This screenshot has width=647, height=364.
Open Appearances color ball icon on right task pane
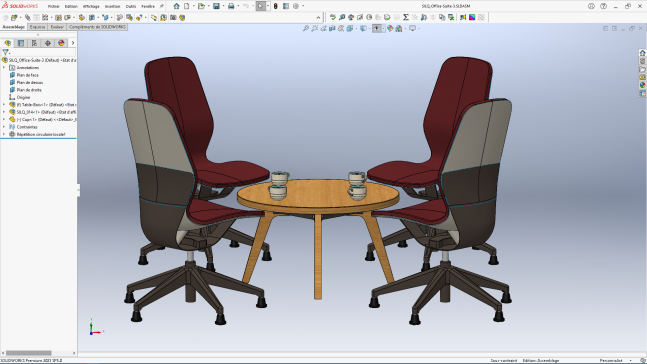[642, 85]
